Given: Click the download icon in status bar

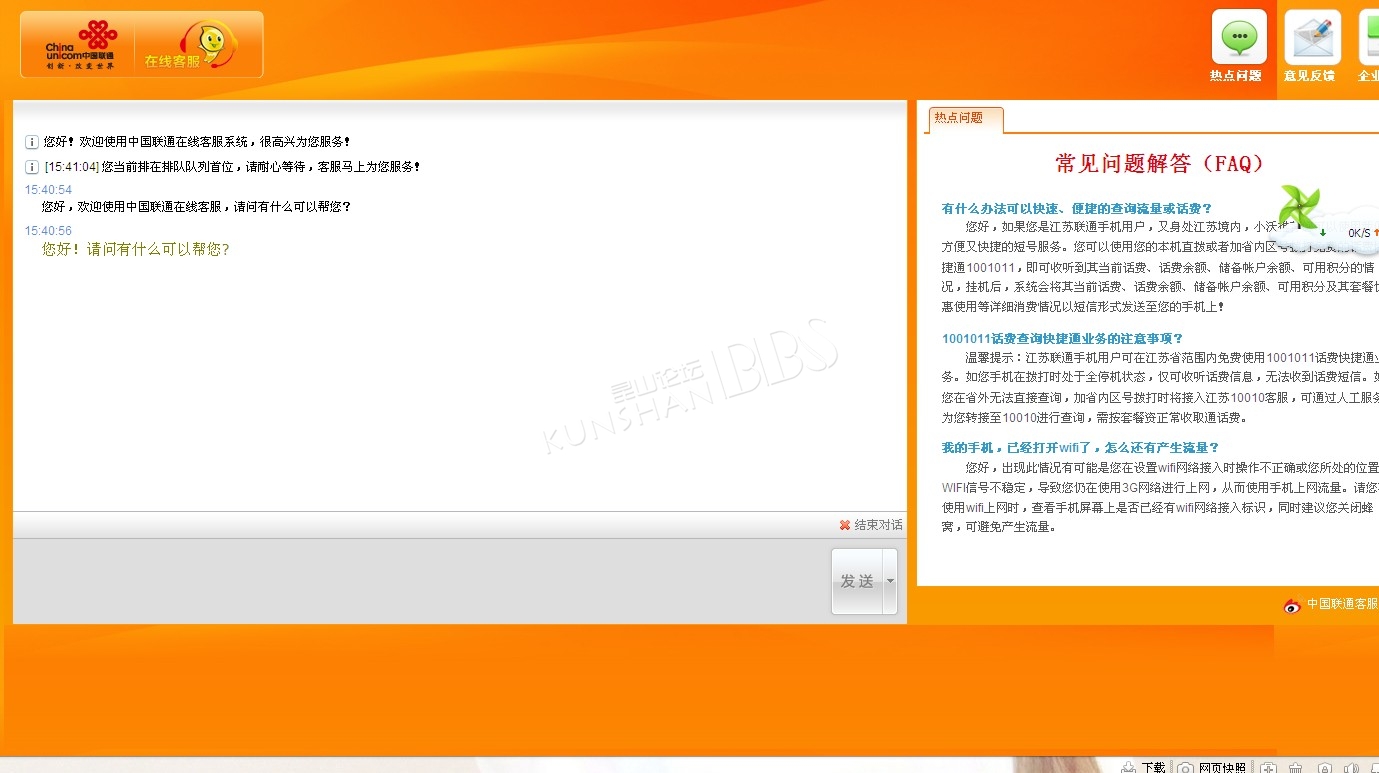Looking at the screenshot, I should pyautogui.click(x=1128, y=767).
